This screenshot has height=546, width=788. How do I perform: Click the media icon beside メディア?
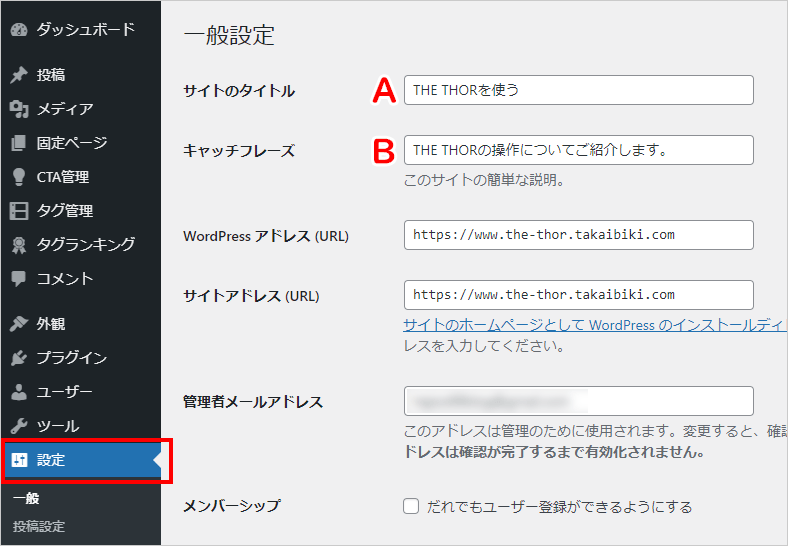[19, 109]
